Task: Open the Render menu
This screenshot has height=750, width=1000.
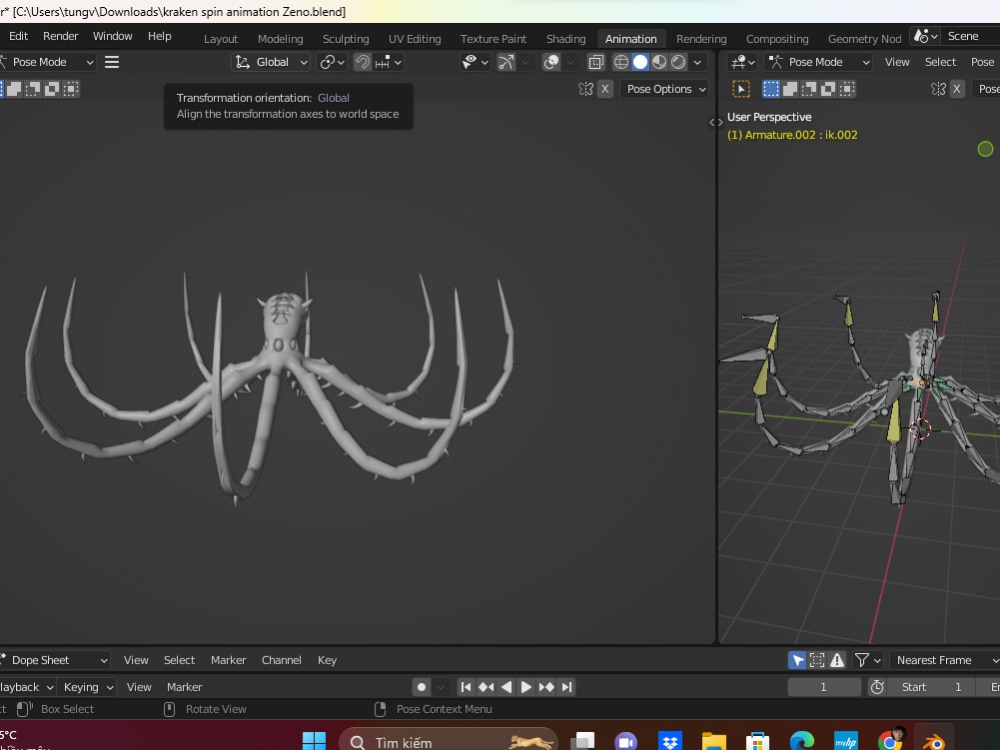Action: tap(61, 36)
